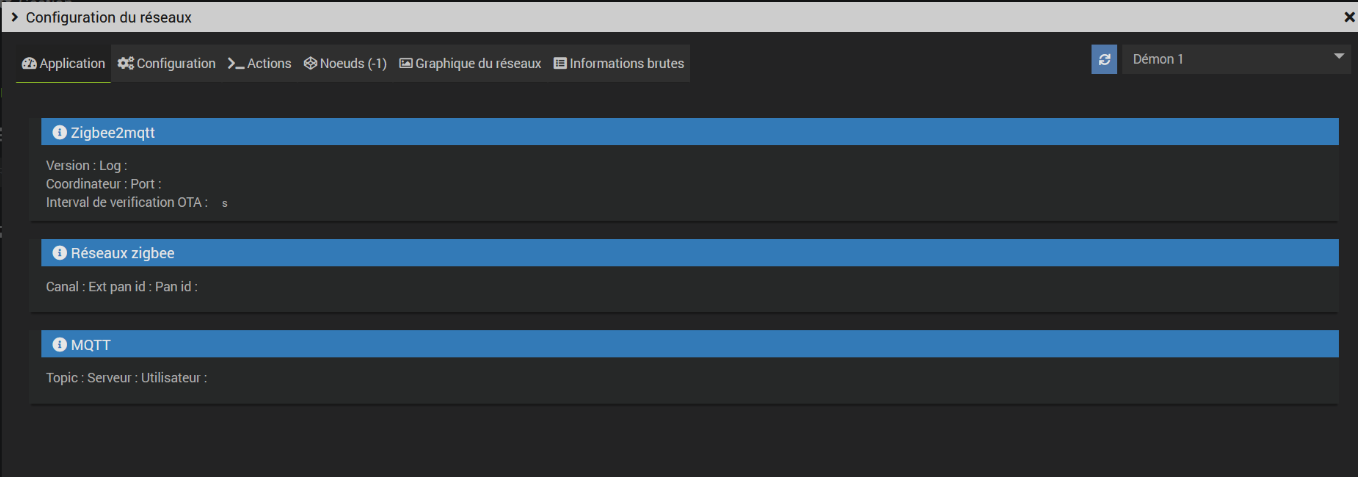Viewport: 1358px width, 477px height.
Task: Click the Canal : Ext pan id line
Action: (x=122, y=287)
